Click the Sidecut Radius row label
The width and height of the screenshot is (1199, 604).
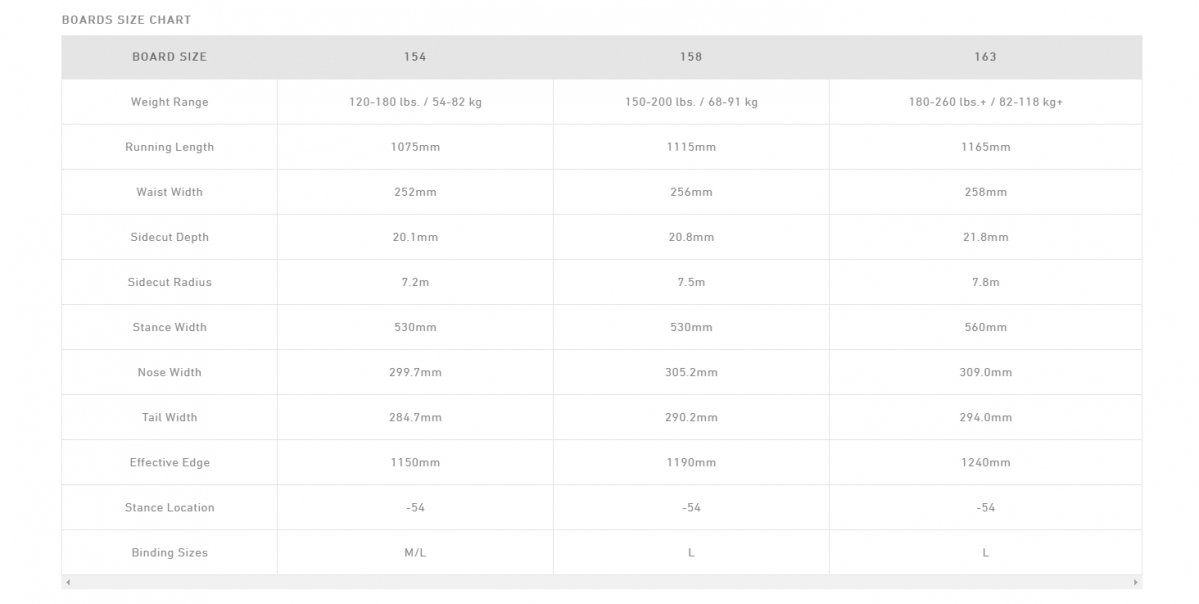[x=169, y=282]
